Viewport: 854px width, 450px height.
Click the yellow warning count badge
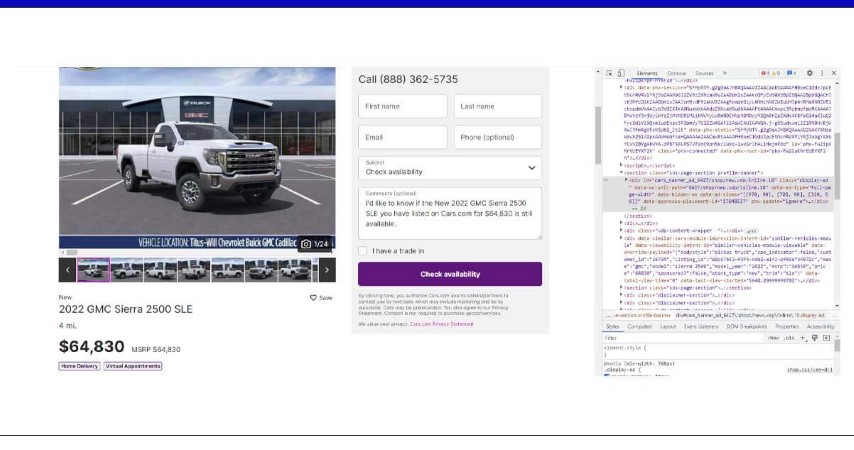(x=776, y=73)
